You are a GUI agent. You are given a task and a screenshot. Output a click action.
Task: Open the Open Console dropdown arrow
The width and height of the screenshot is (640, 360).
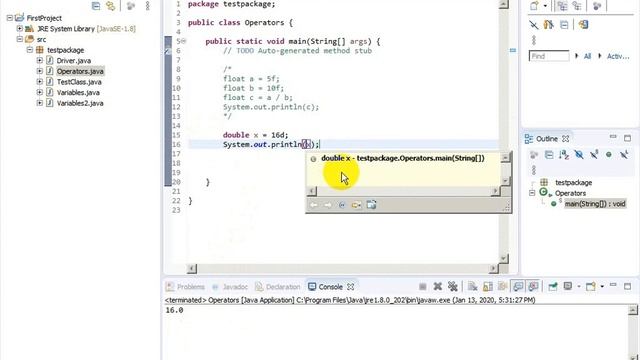click(602, 287)
